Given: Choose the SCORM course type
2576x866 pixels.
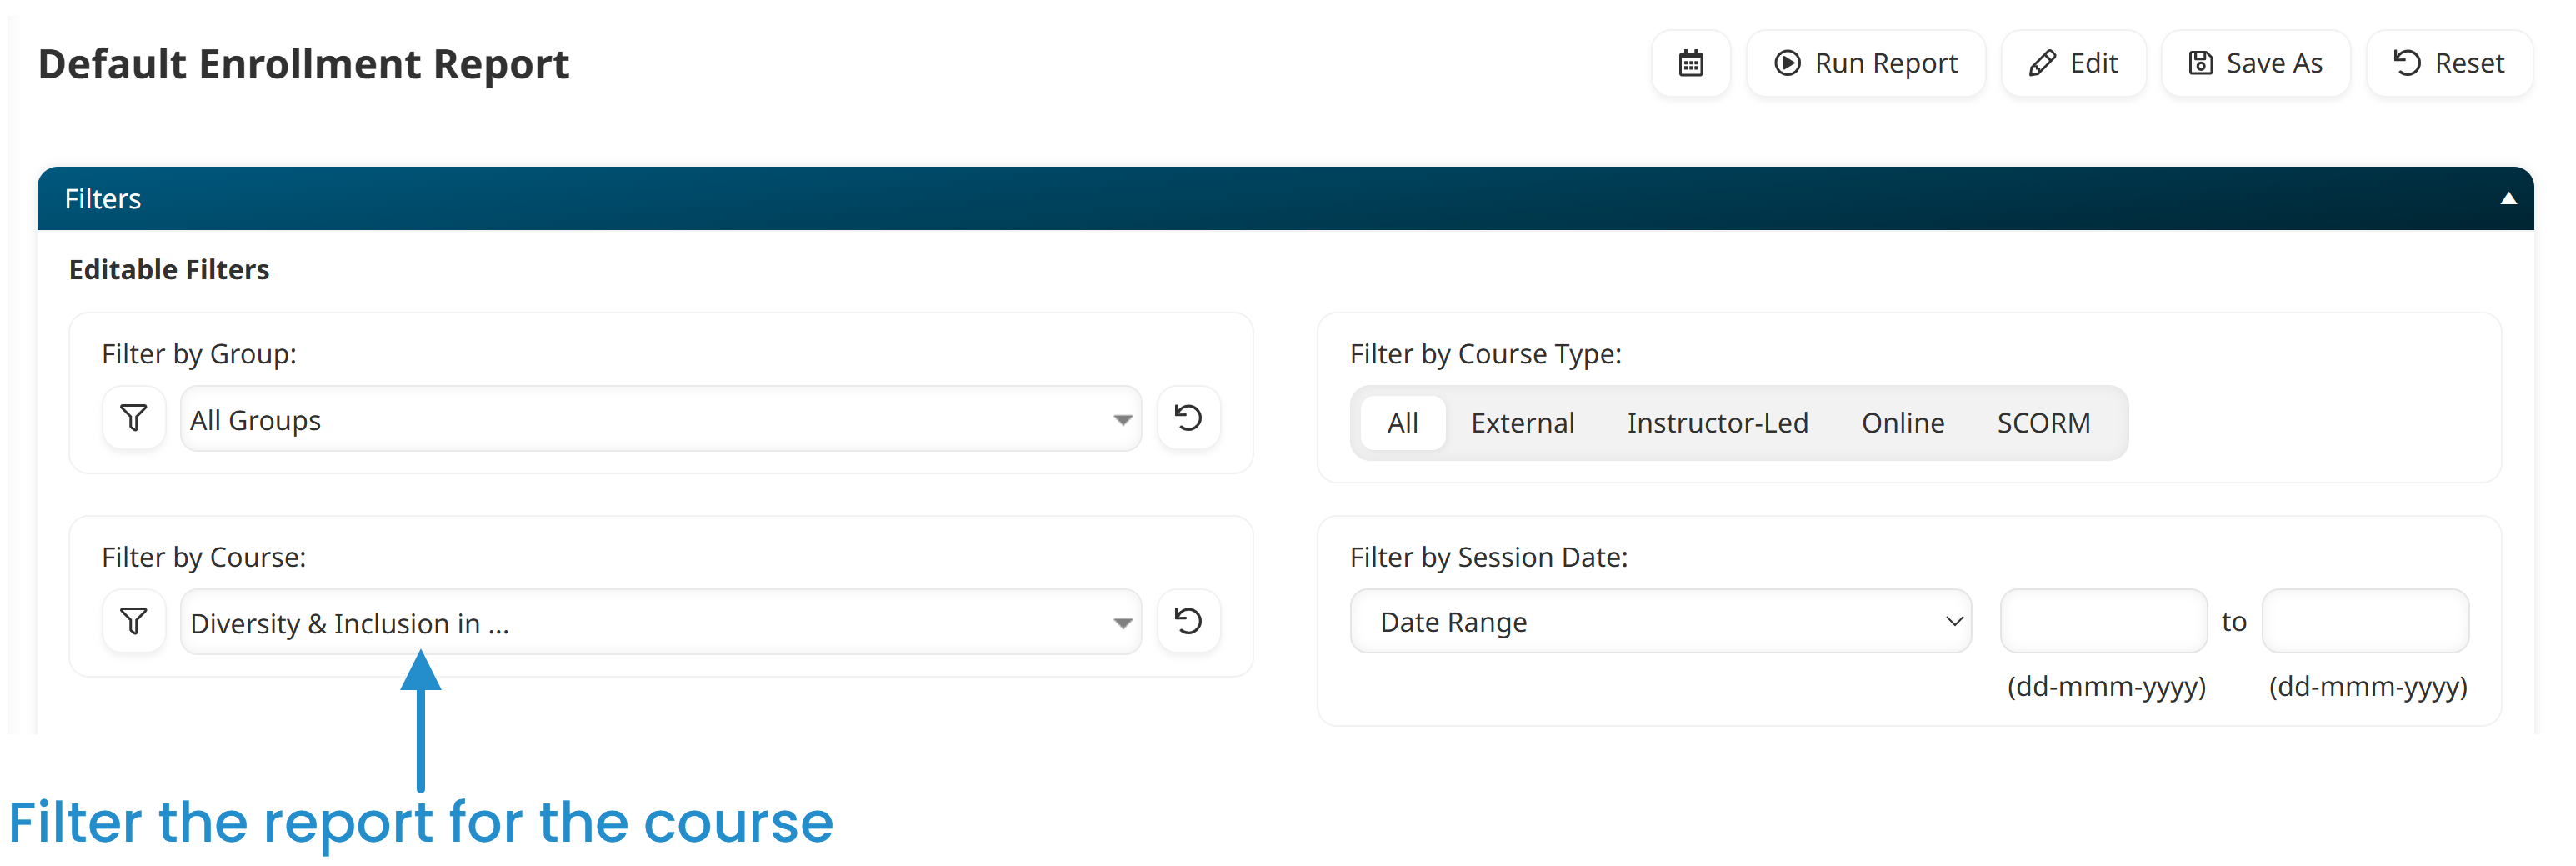Looking at the screenshot, I should 2043,423.
